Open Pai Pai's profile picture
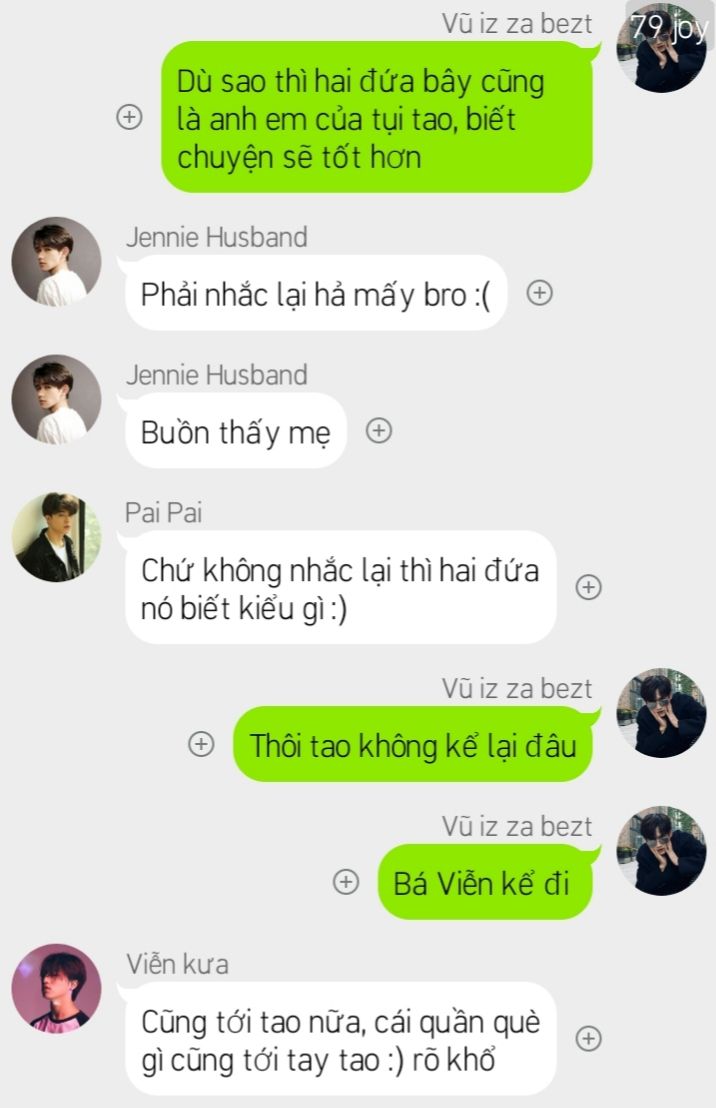 [57, 537]
